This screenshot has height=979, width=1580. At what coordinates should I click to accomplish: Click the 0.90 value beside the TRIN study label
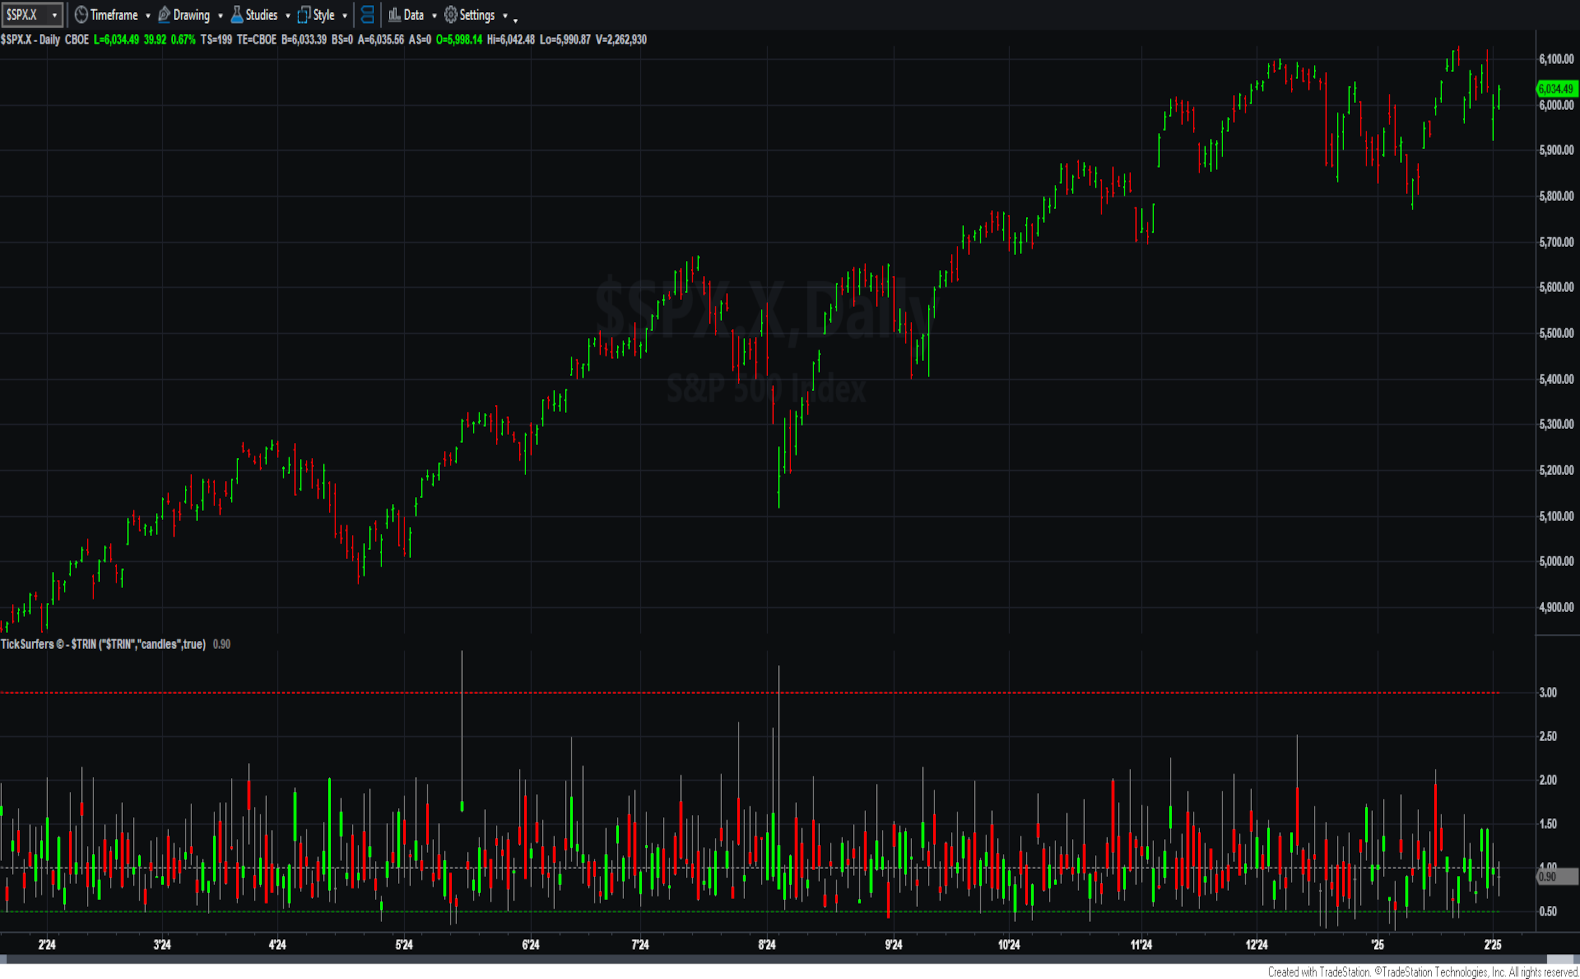click(222, 644)
